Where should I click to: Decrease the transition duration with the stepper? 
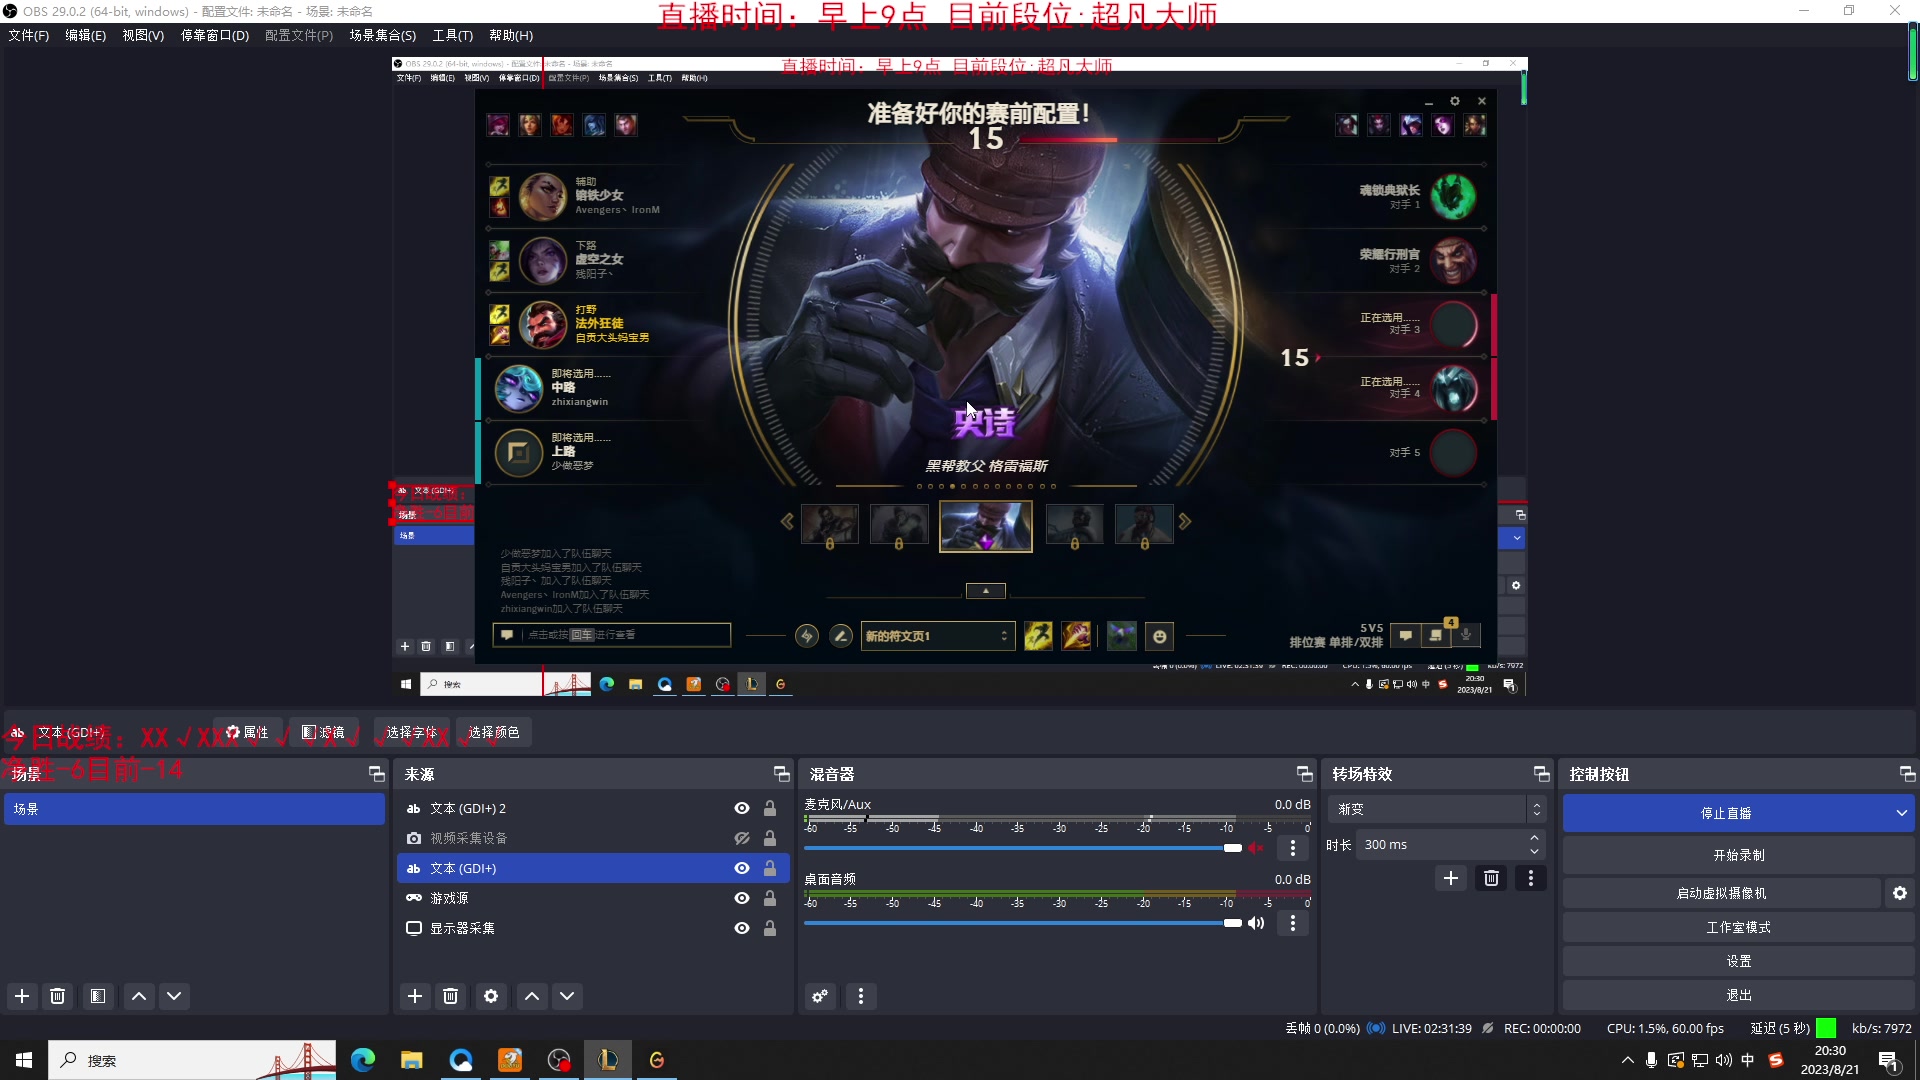coord(1534,852)
